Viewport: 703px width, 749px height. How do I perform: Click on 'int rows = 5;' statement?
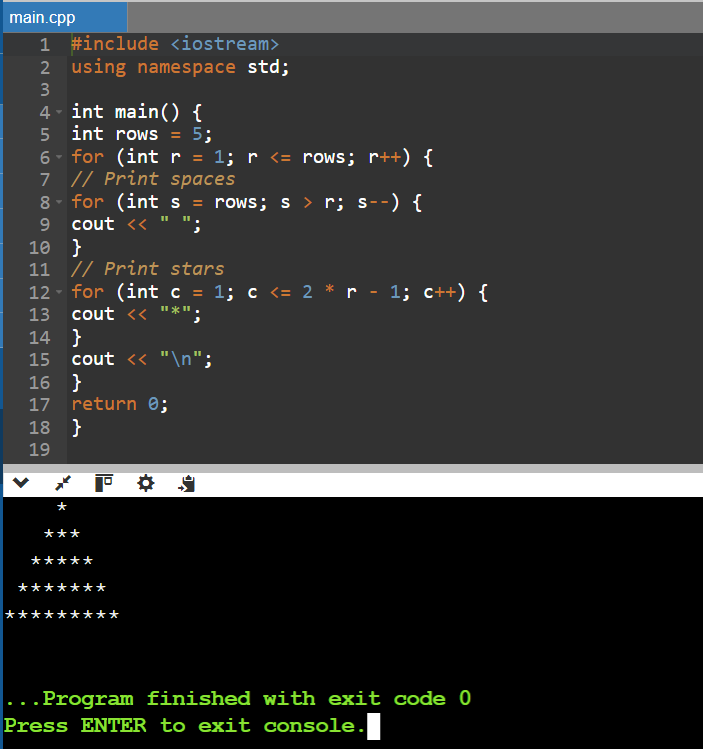click(x=141, y=134)
